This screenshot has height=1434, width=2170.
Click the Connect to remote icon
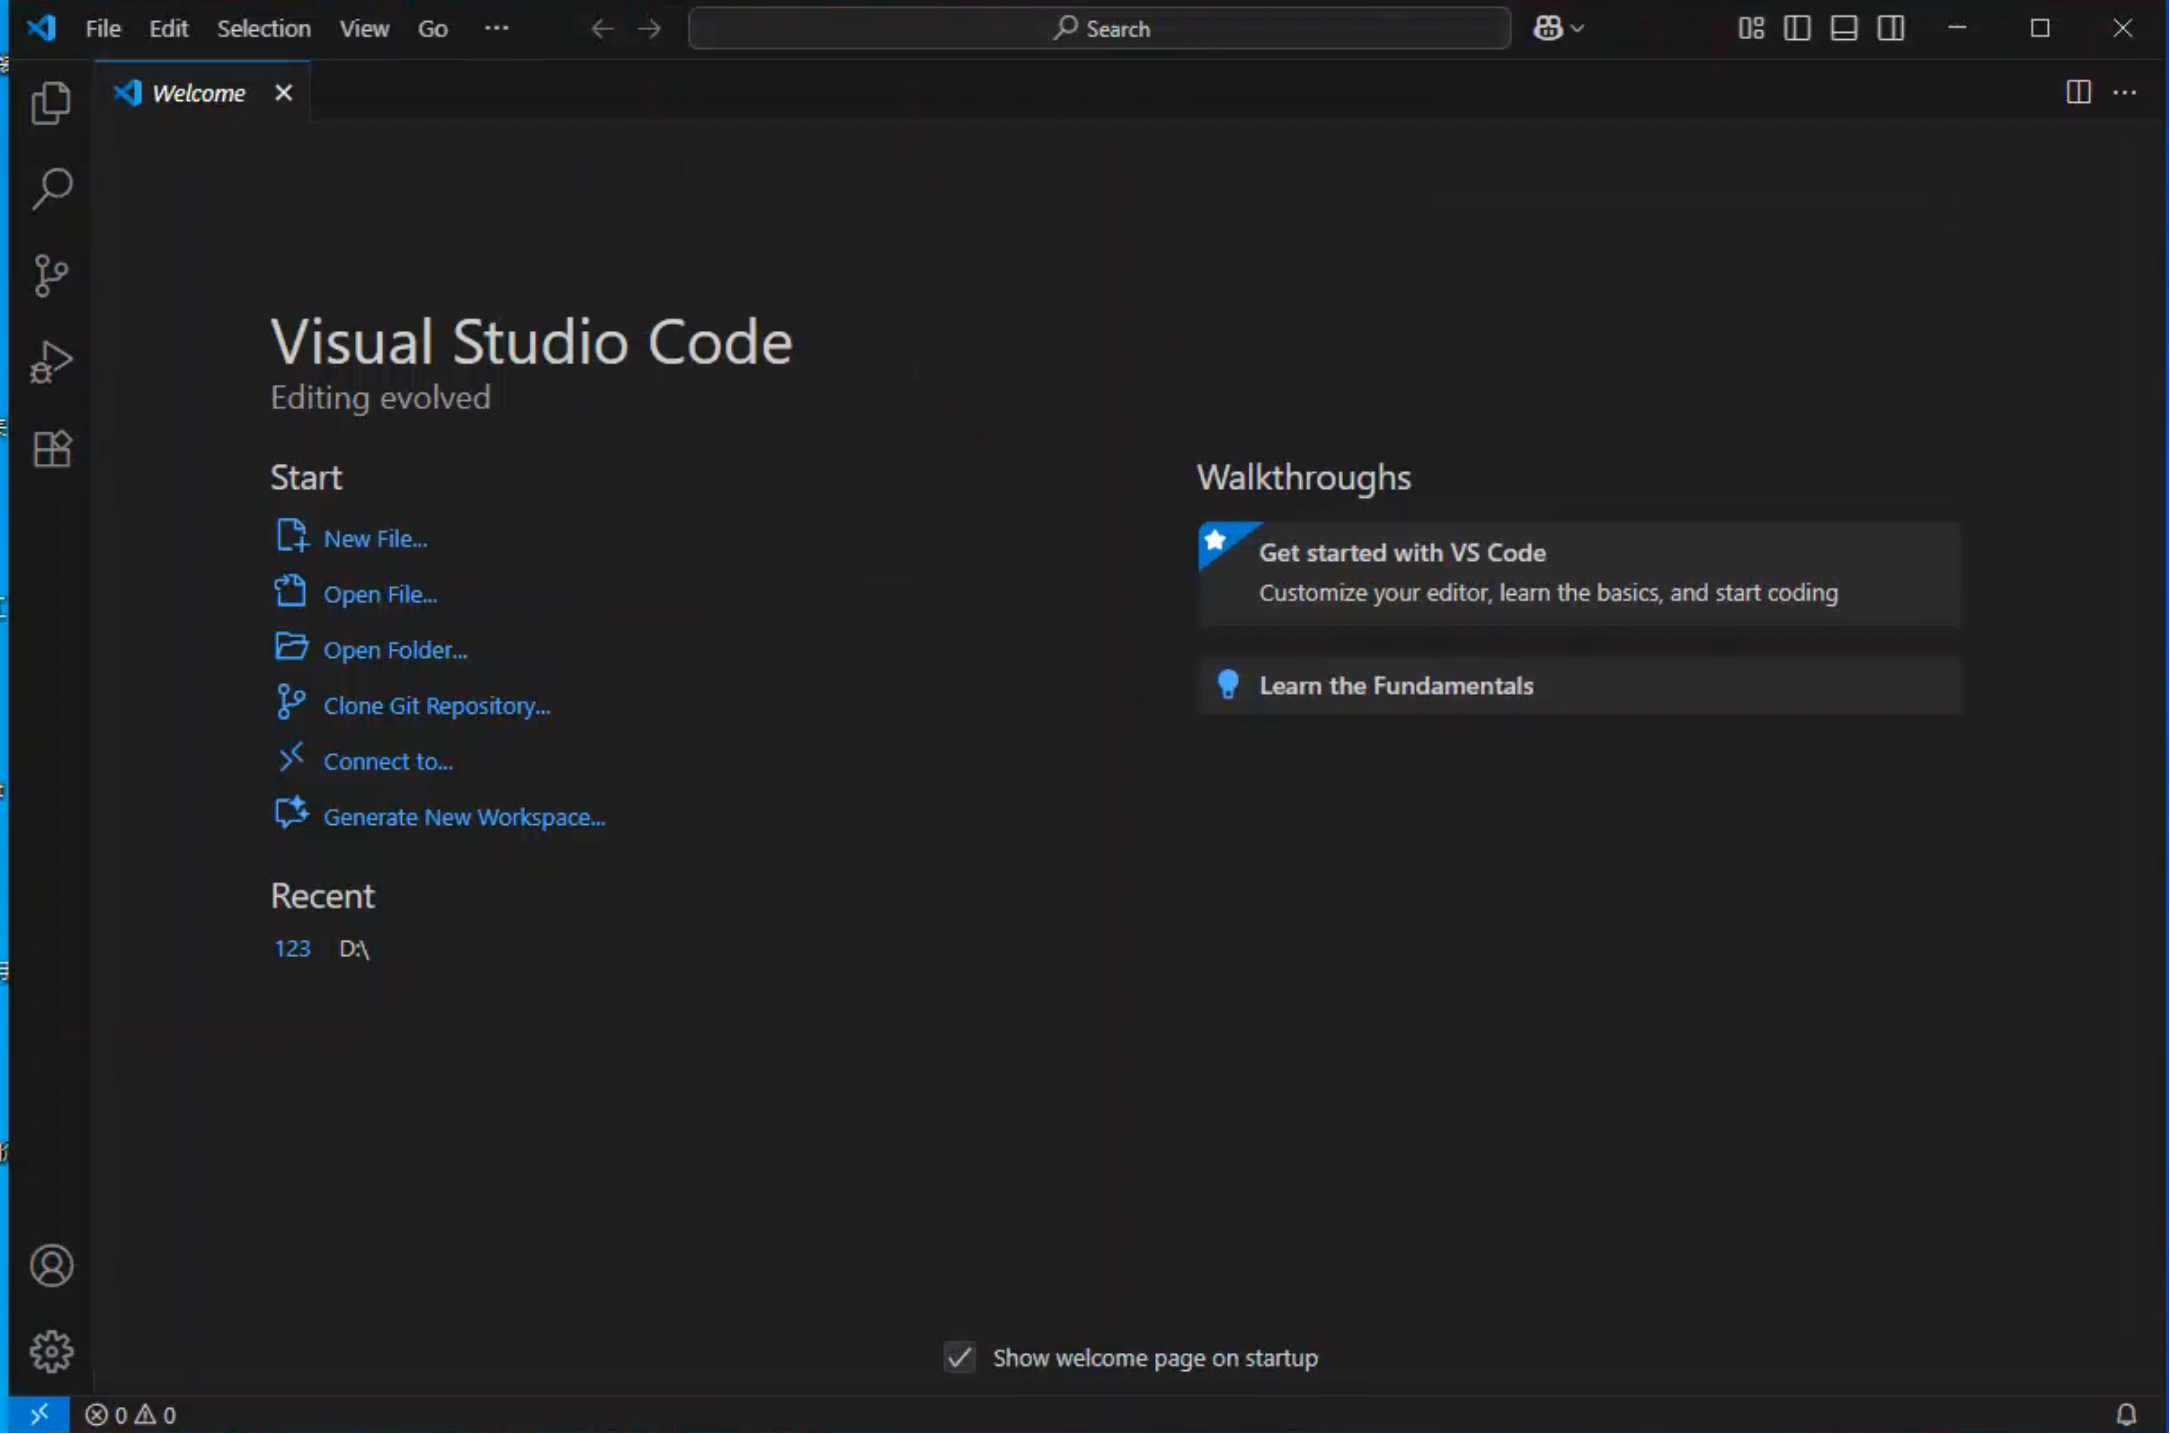coord(291,758)
